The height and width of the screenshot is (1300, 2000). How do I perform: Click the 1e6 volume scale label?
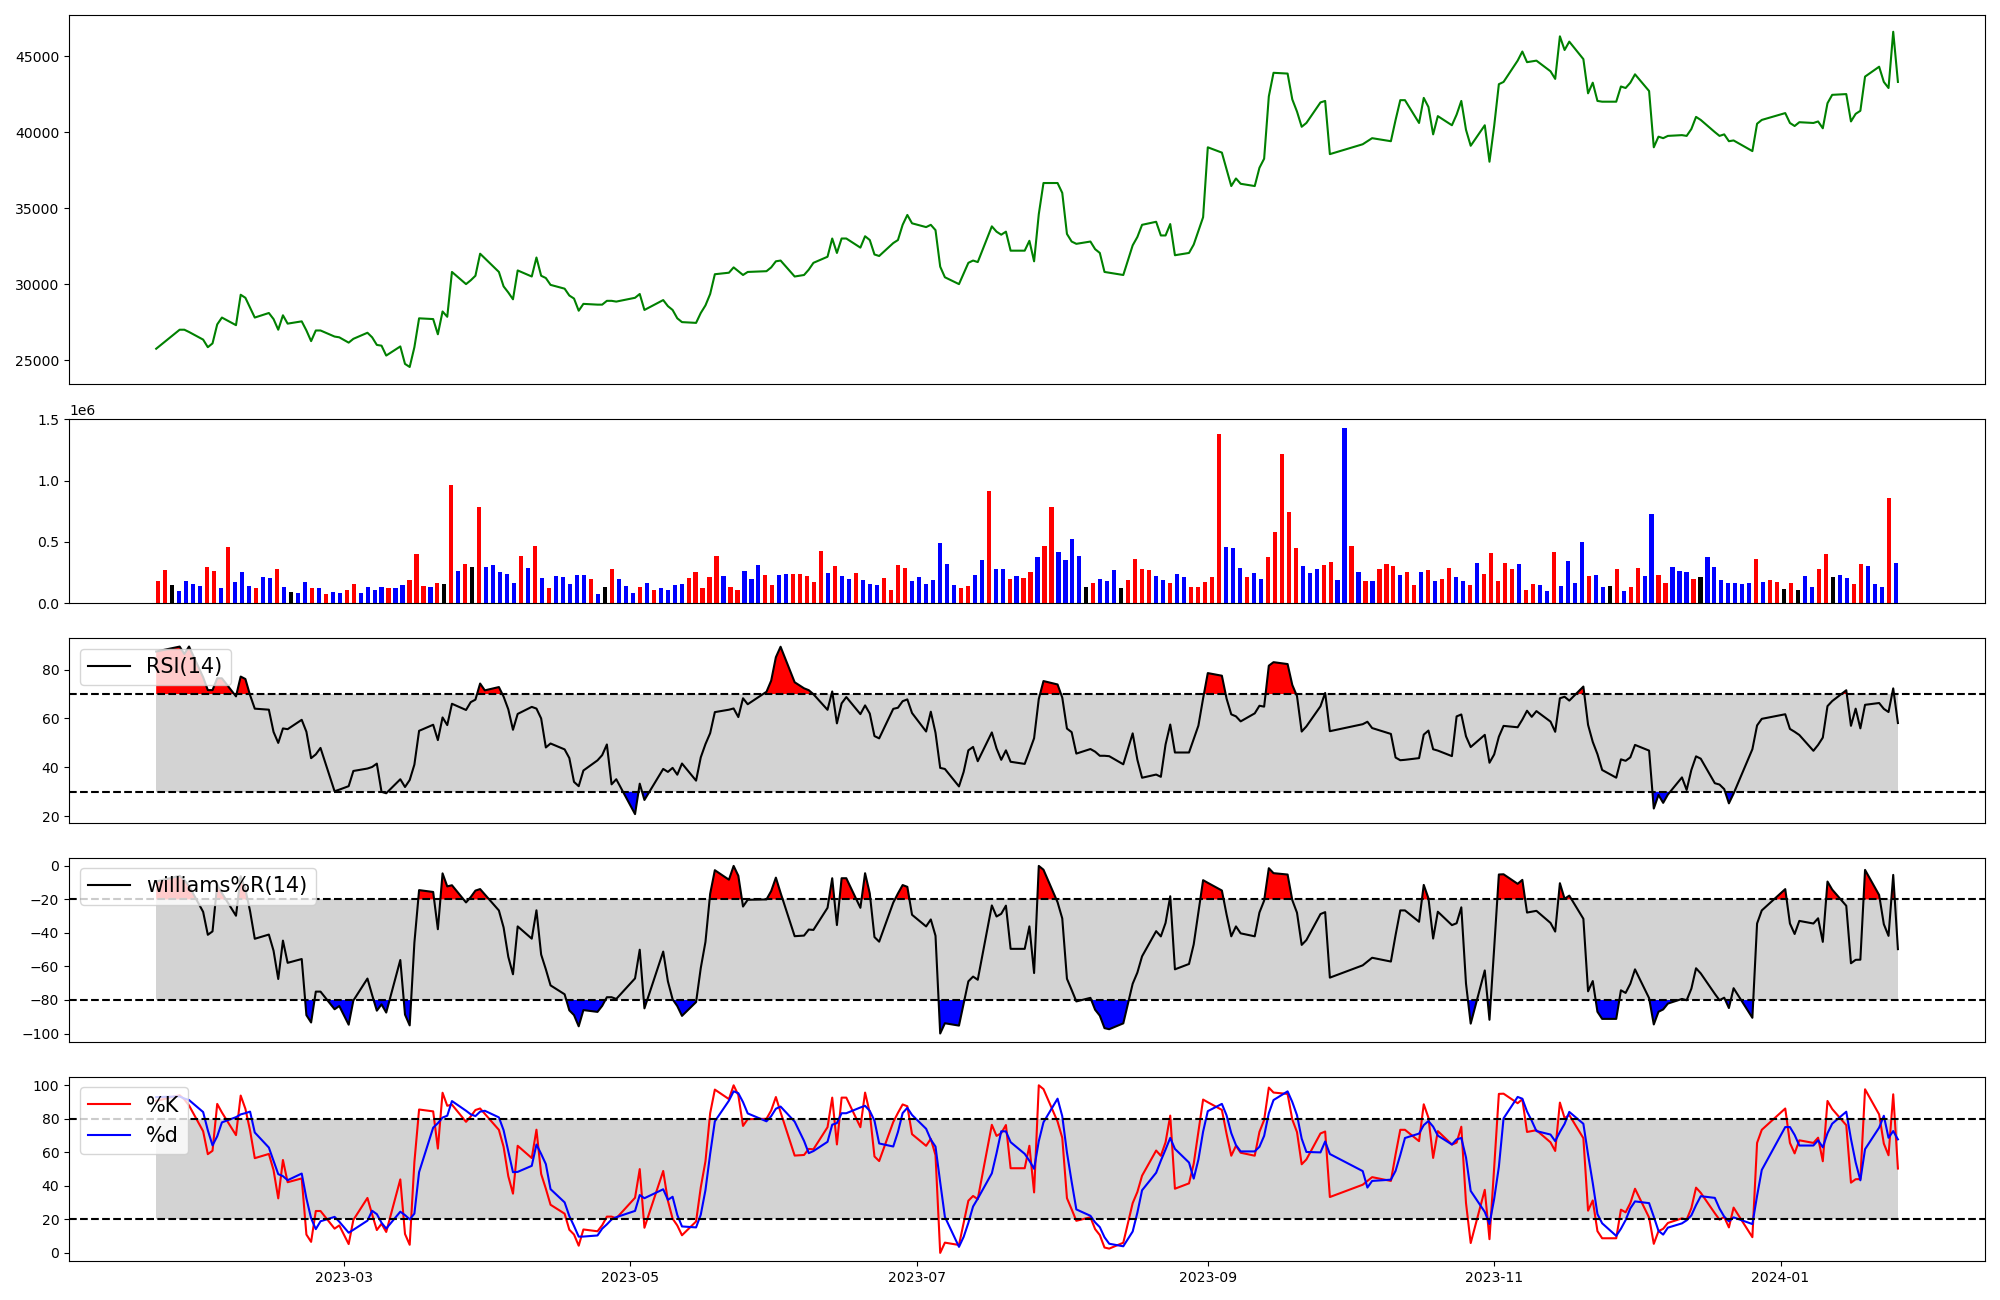tap(82, 411)
